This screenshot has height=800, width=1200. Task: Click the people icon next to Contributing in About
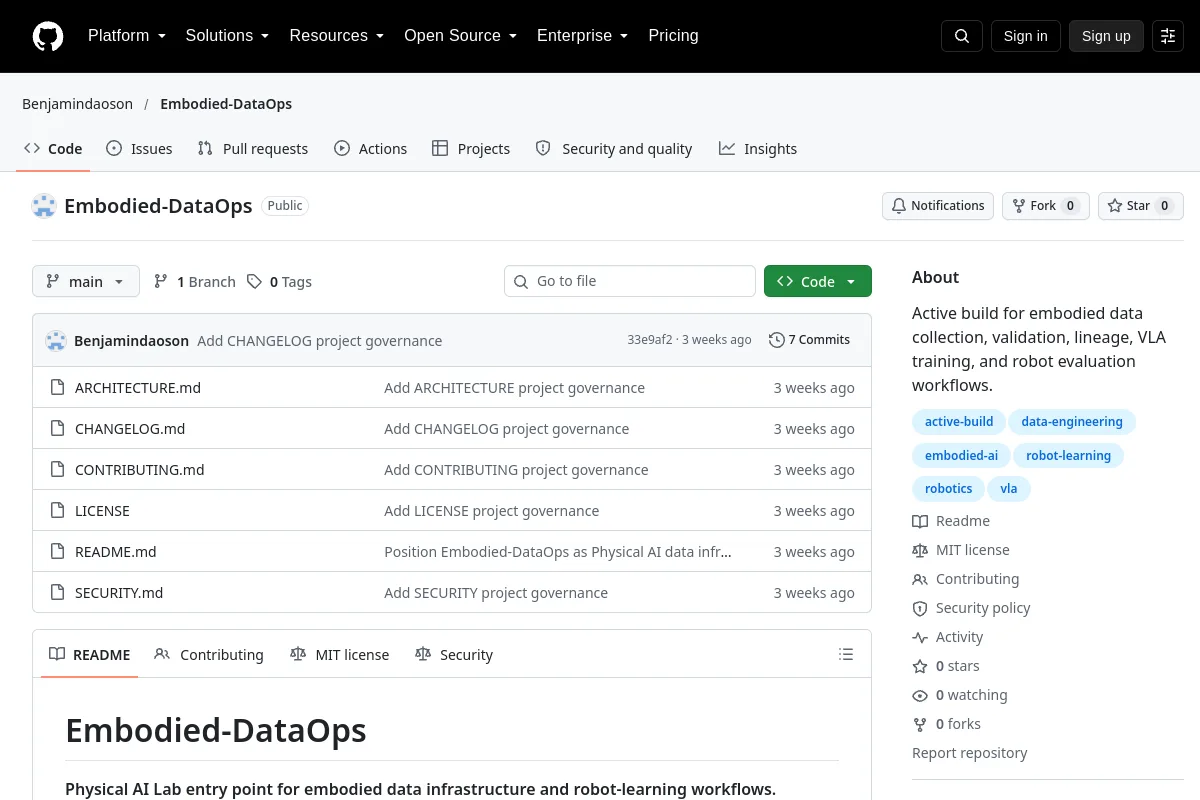click(x=920, y=579)
